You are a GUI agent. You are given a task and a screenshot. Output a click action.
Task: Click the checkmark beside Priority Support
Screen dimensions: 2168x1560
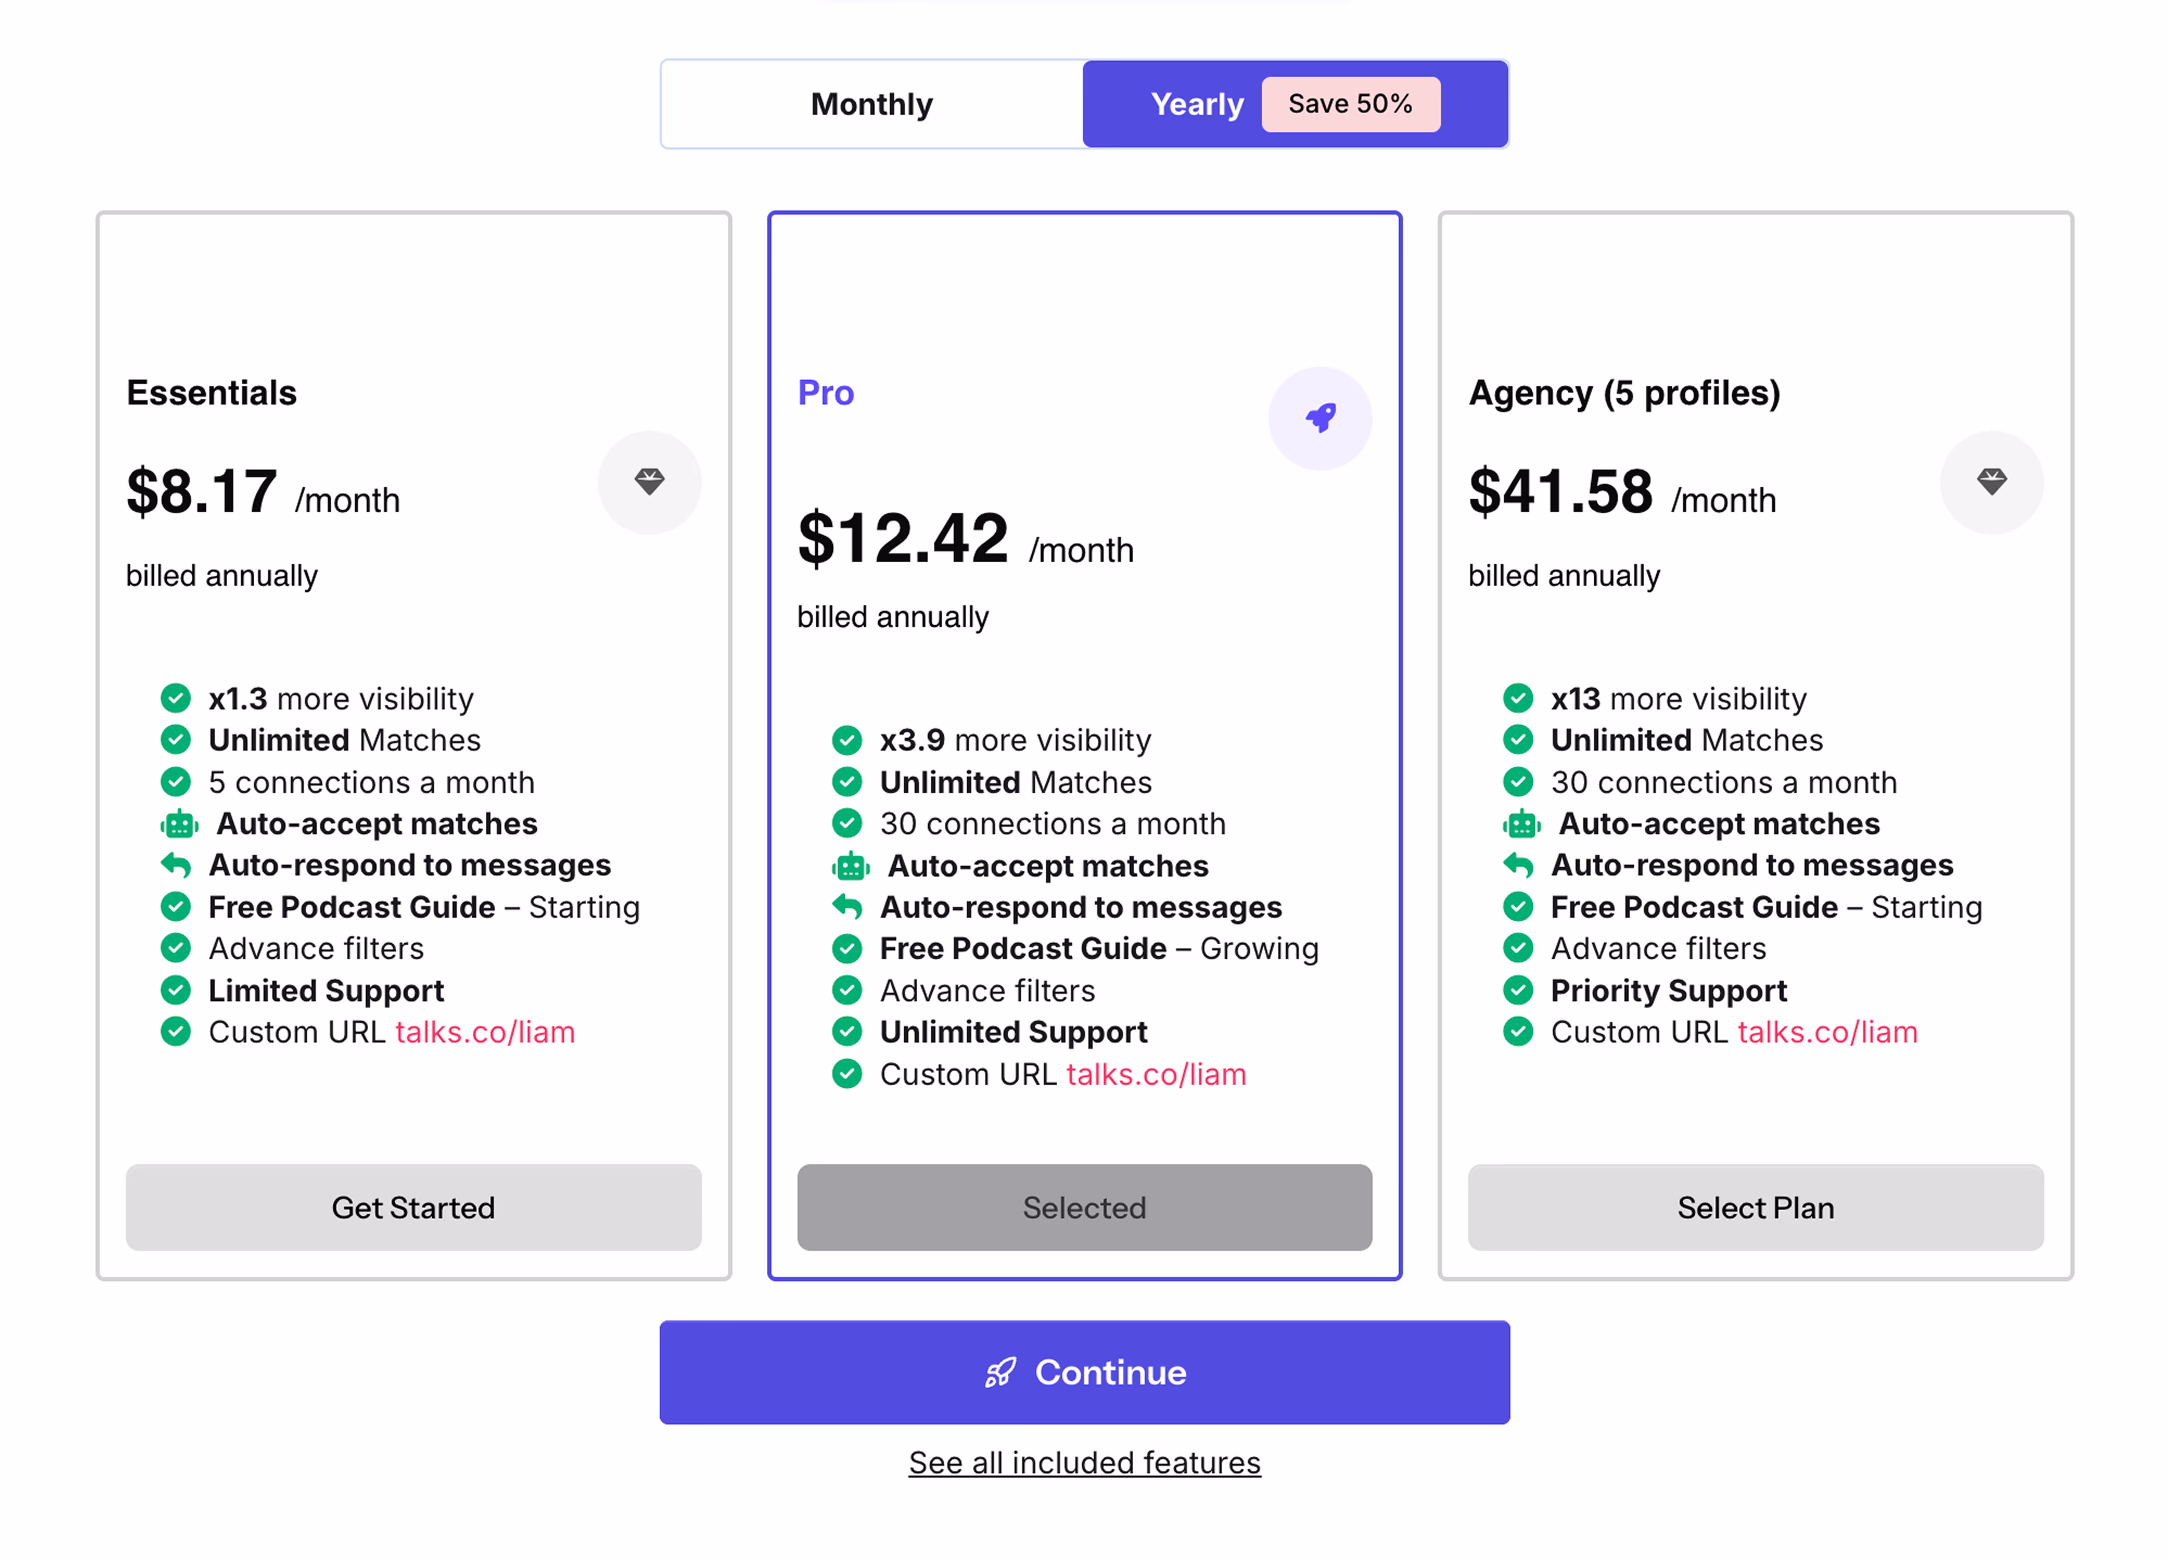tap(1518, 990)
